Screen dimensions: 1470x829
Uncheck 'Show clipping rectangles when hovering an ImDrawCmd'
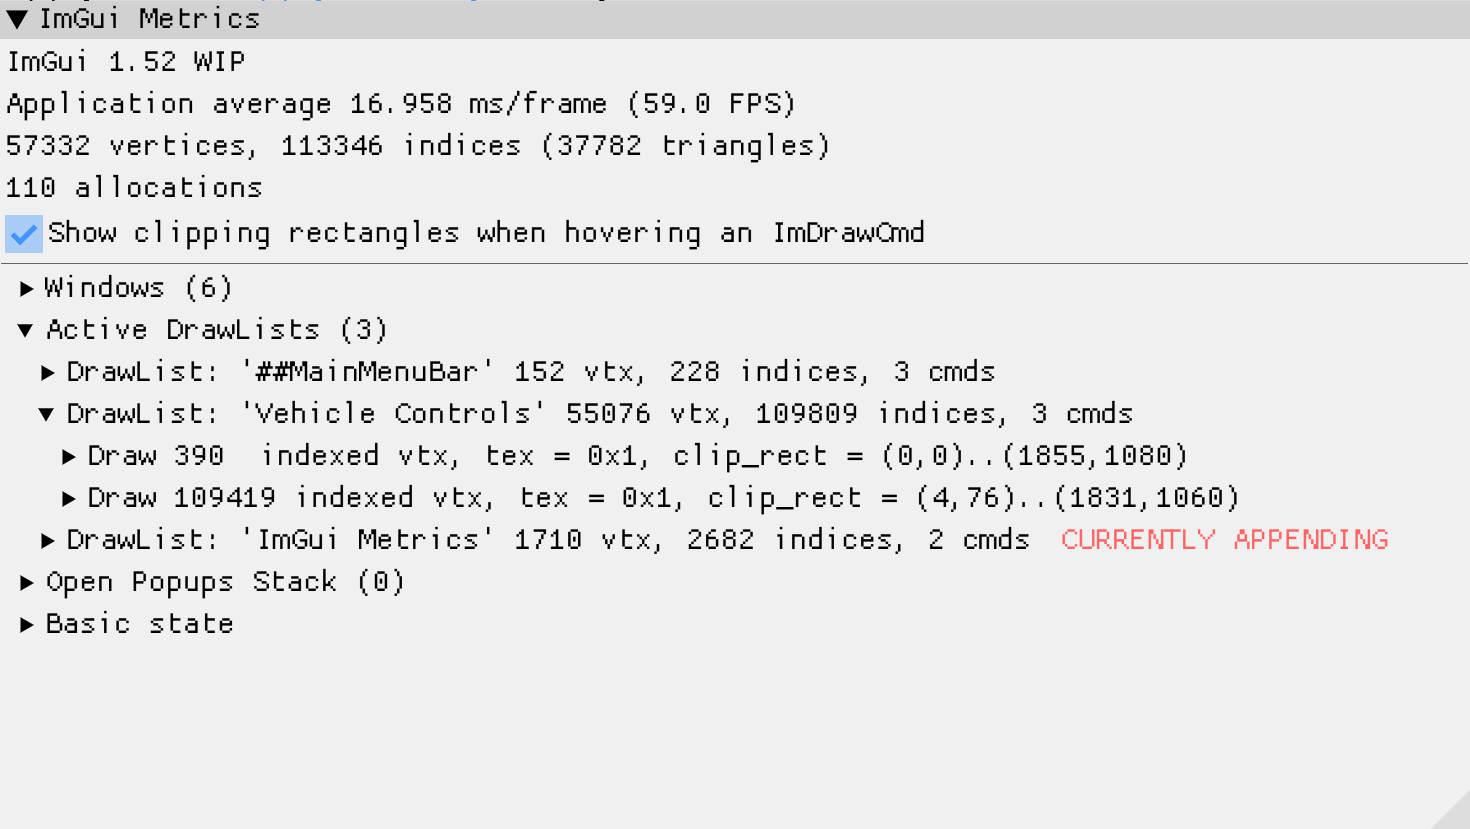point(22,232)
